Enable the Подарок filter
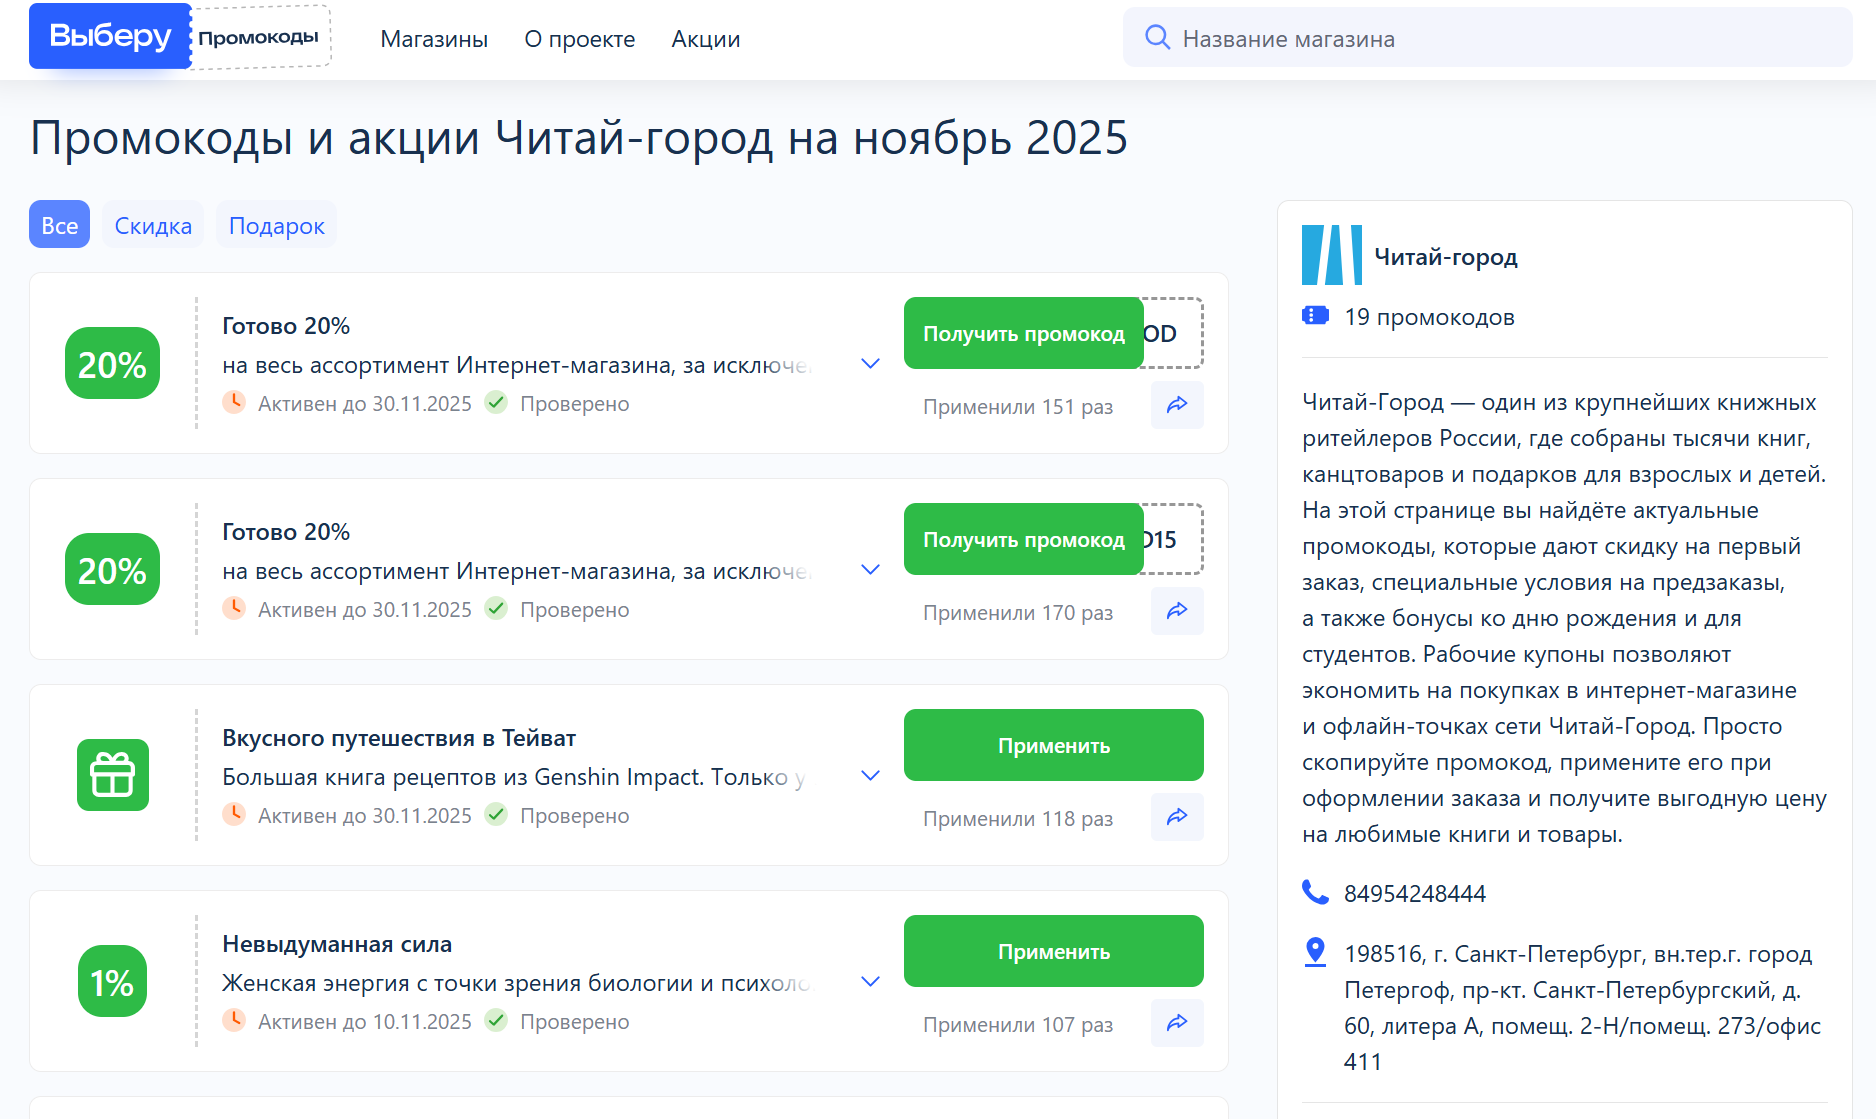Viewport: 1876px width, 1119px height. 276,224
